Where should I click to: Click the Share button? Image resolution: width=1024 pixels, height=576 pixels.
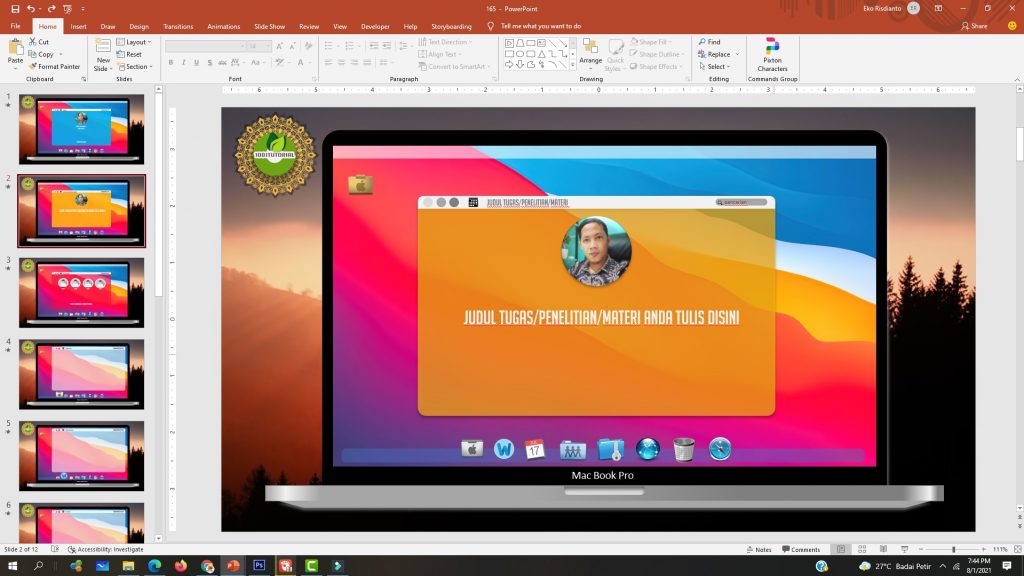(974, 26)
